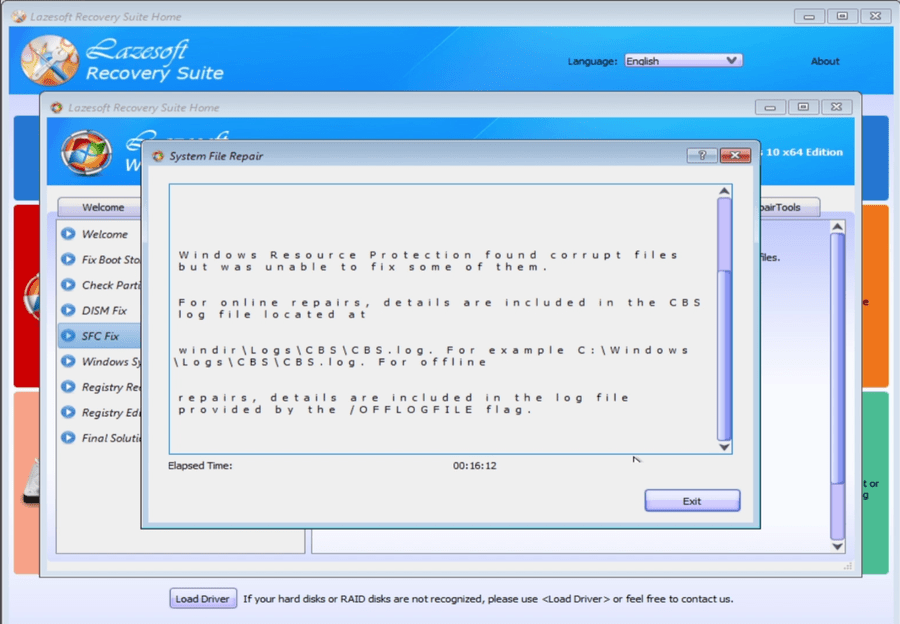Click the arrow icon beside Welcome
This screenshot has height=624, width=900.
pos(68,234)
